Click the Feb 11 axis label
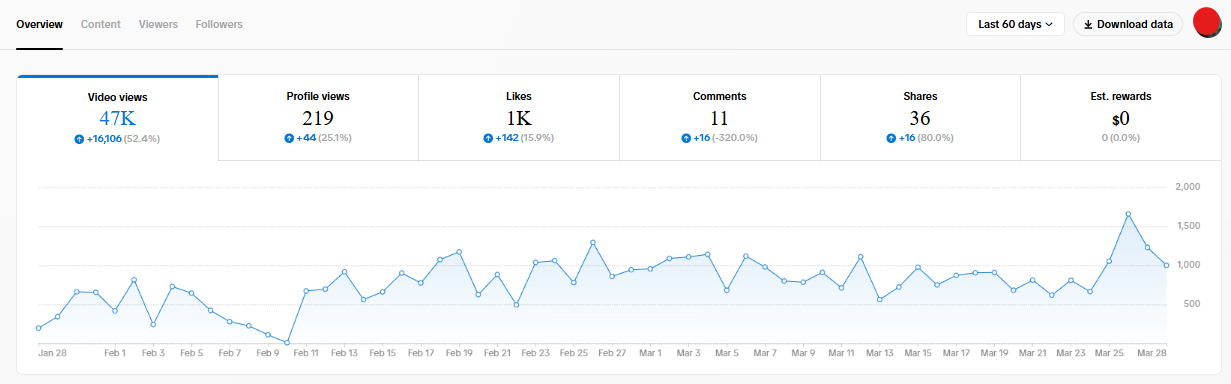Image resolution: width=1231 pixels, height=384 pixels. tap(306, 353)
